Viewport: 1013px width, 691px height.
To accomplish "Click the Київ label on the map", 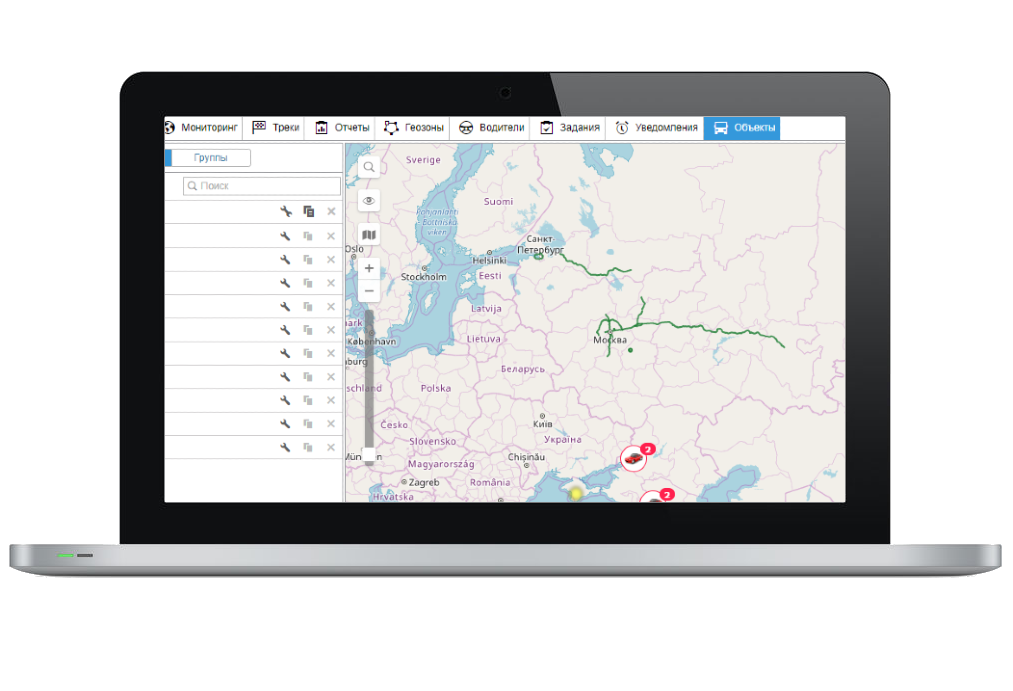I will pos(543,424).
